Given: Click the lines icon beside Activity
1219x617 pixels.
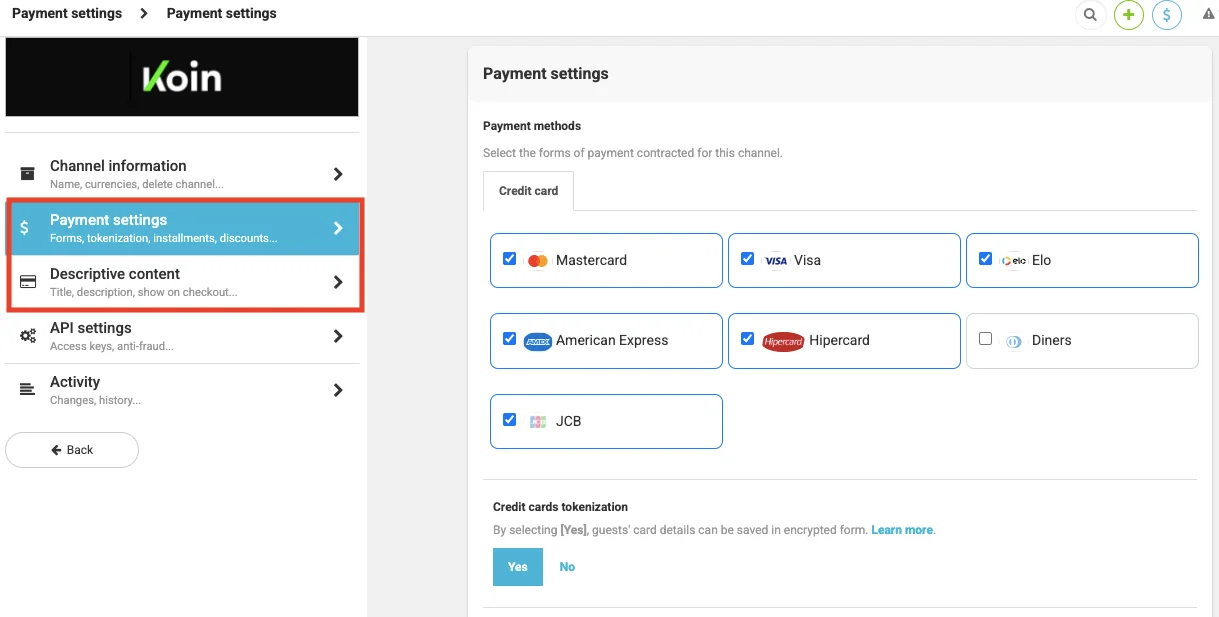Looking at the screenshot, I should point(28,389).
